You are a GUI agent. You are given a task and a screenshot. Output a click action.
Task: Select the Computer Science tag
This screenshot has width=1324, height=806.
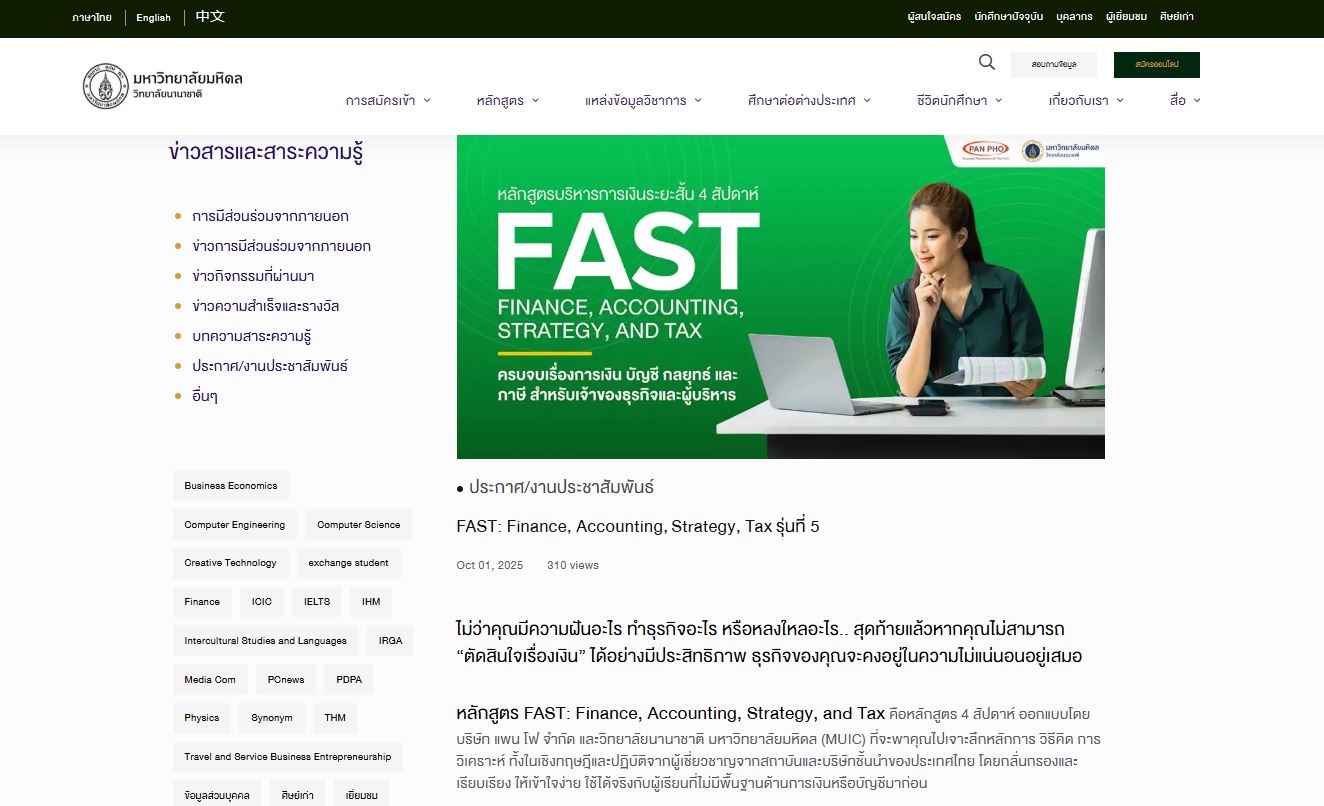[359, 524]
